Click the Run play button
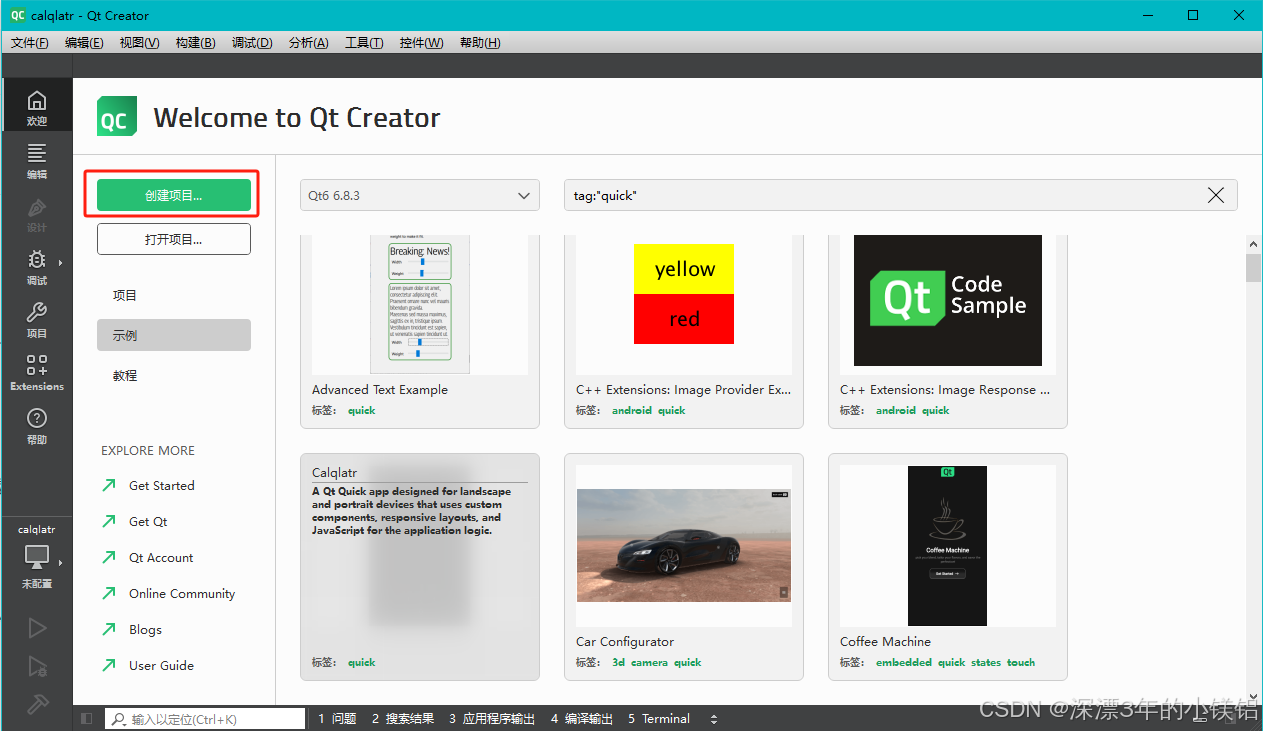 (x=37, y=628)
